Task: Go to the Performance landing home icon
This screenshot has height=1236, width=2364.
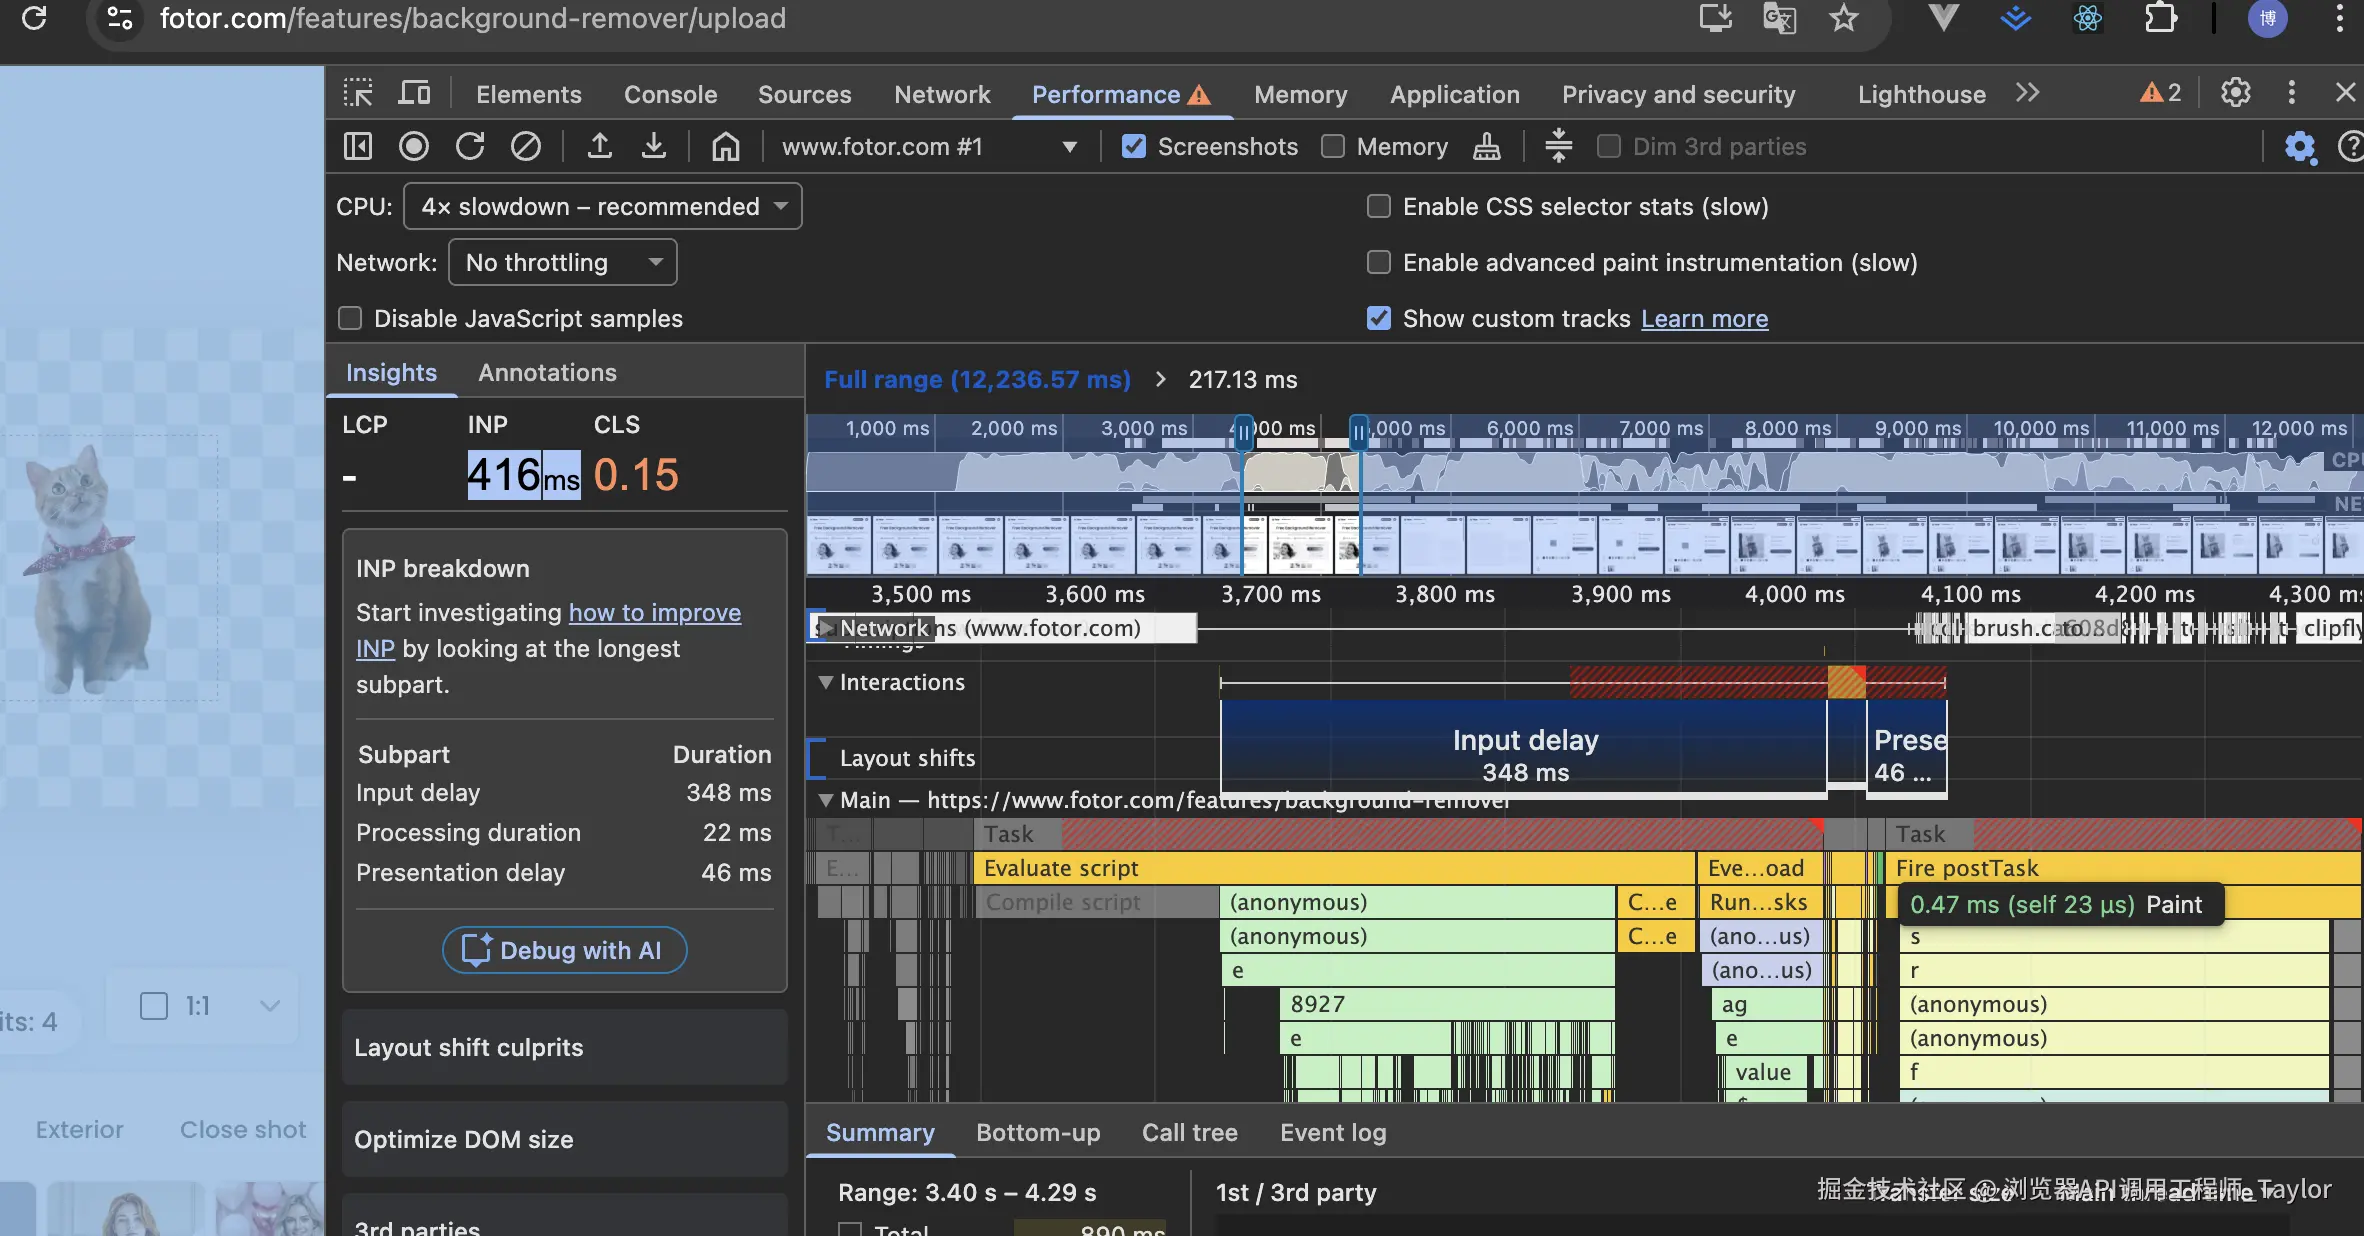Action: point(725,147)
